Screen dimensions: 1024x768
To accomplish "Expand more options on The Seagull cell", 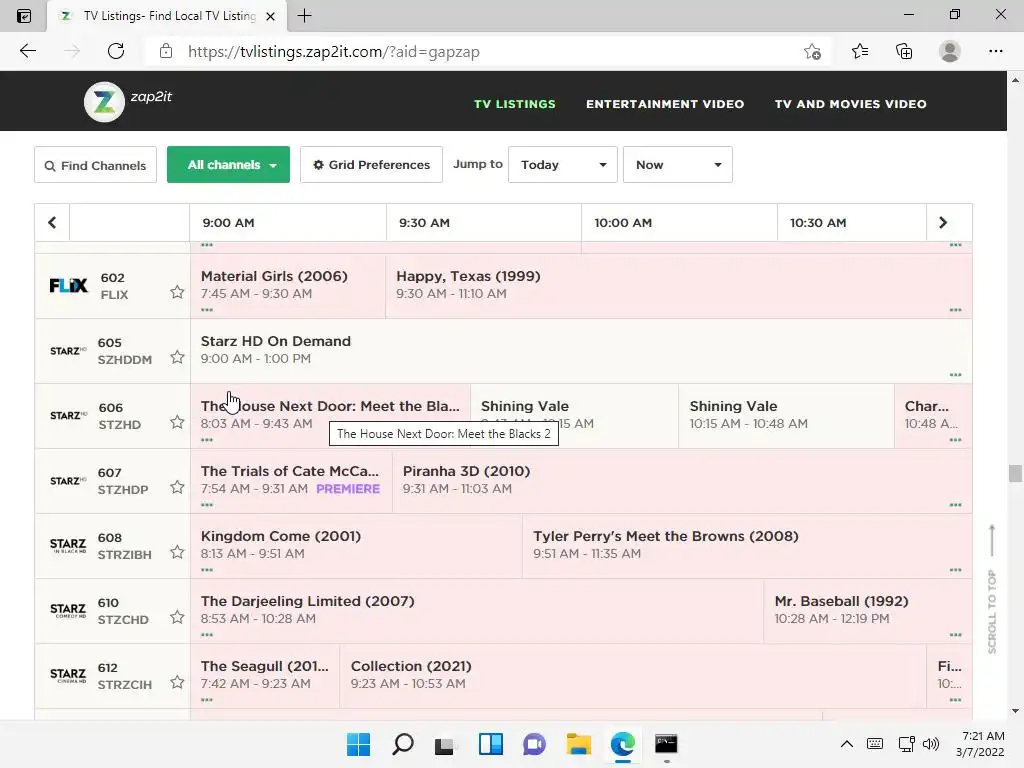I will click(x=207, y=700).
